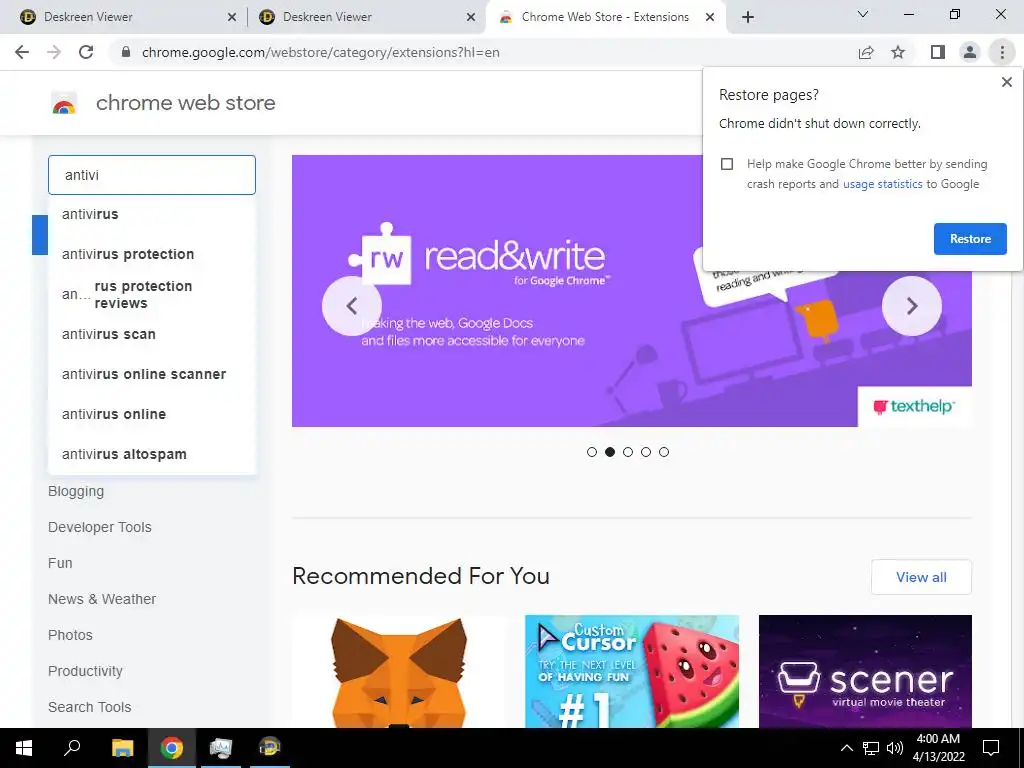The image size is (1024, 768).
Task: Open the Blogging category
Action: [x=76, y=491]
